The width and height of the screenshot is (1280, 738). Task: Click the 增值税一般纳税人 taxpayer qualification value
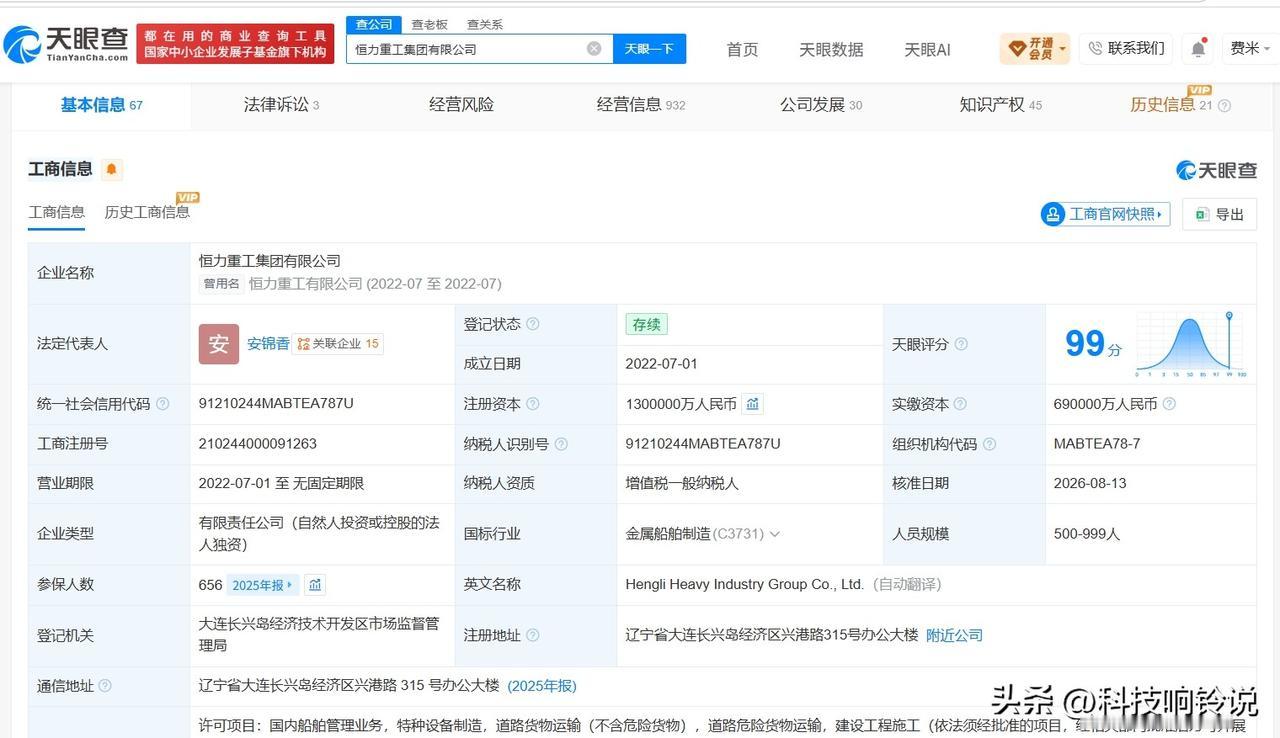point(682,483)
